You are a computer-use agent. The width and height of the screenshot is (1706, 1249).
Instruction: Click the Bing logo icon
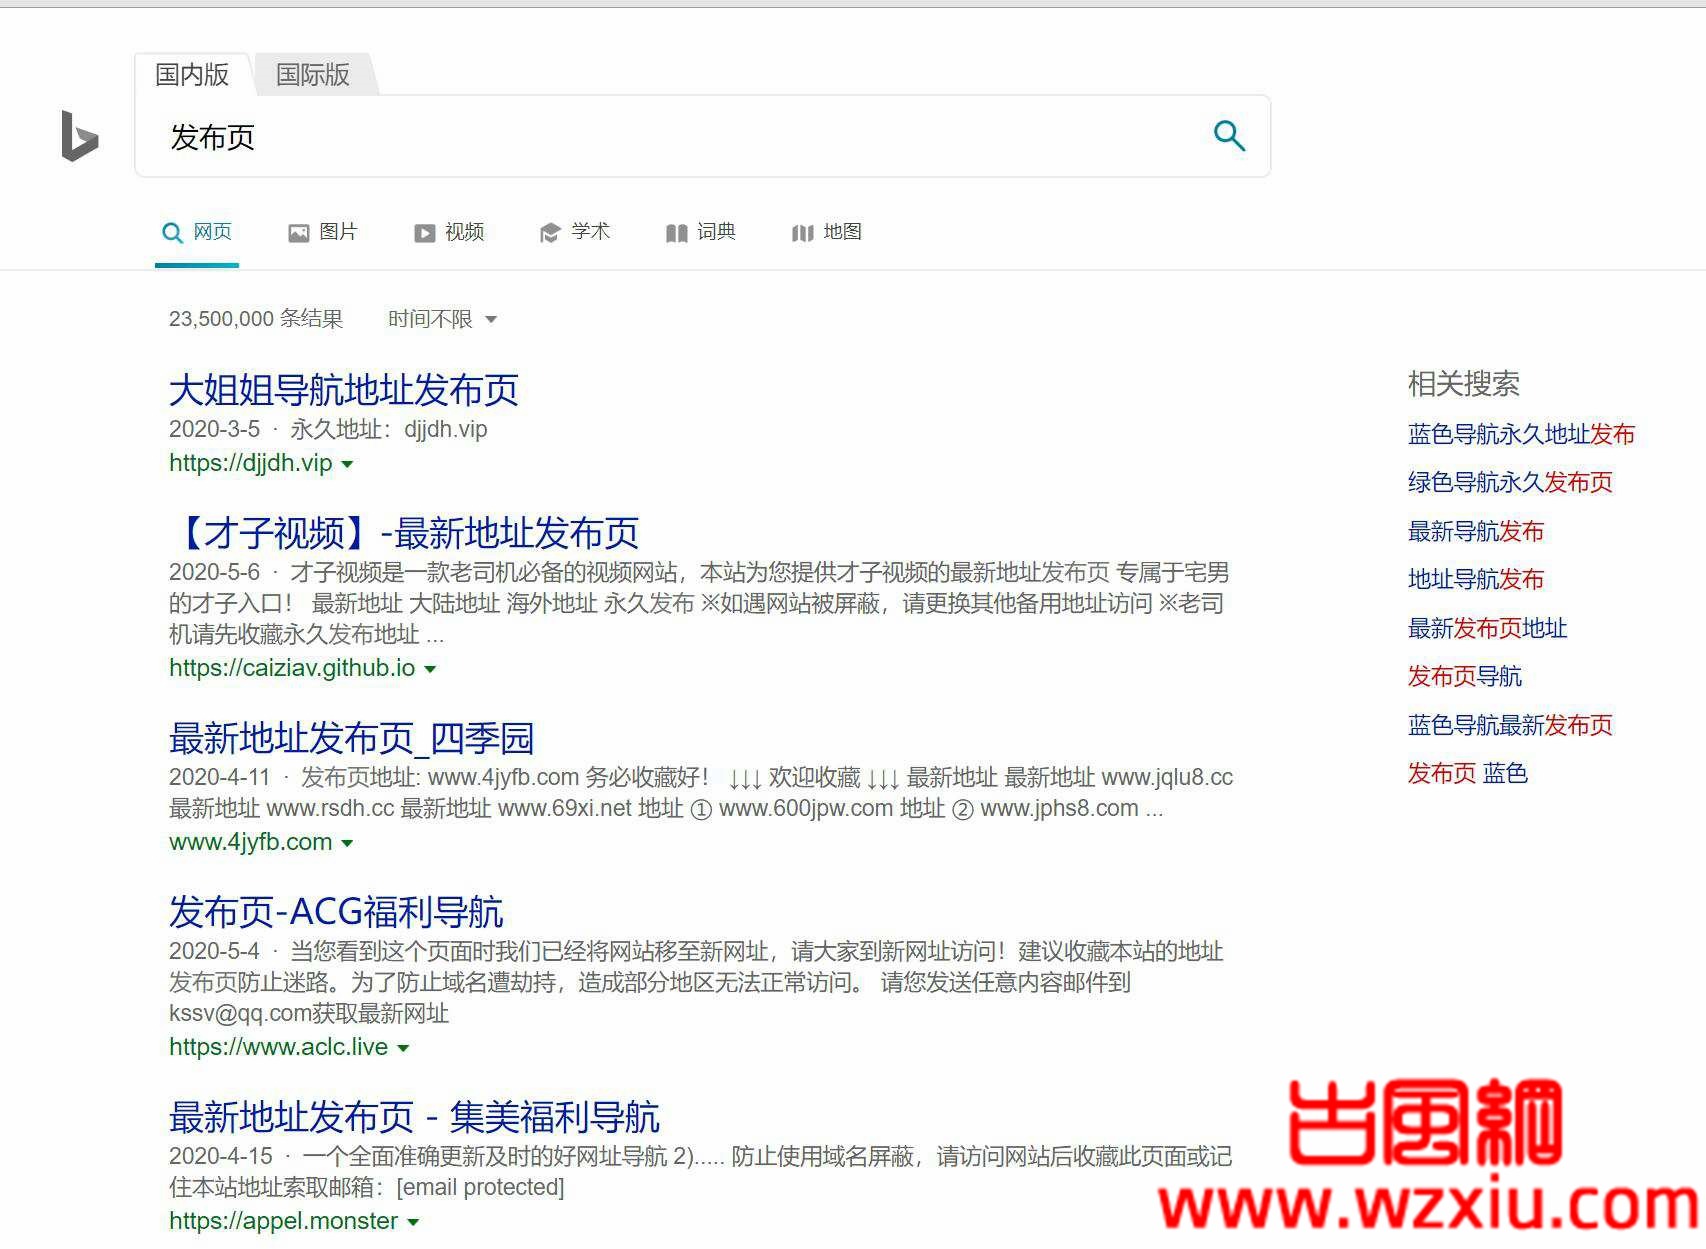(x=80, y=136)
